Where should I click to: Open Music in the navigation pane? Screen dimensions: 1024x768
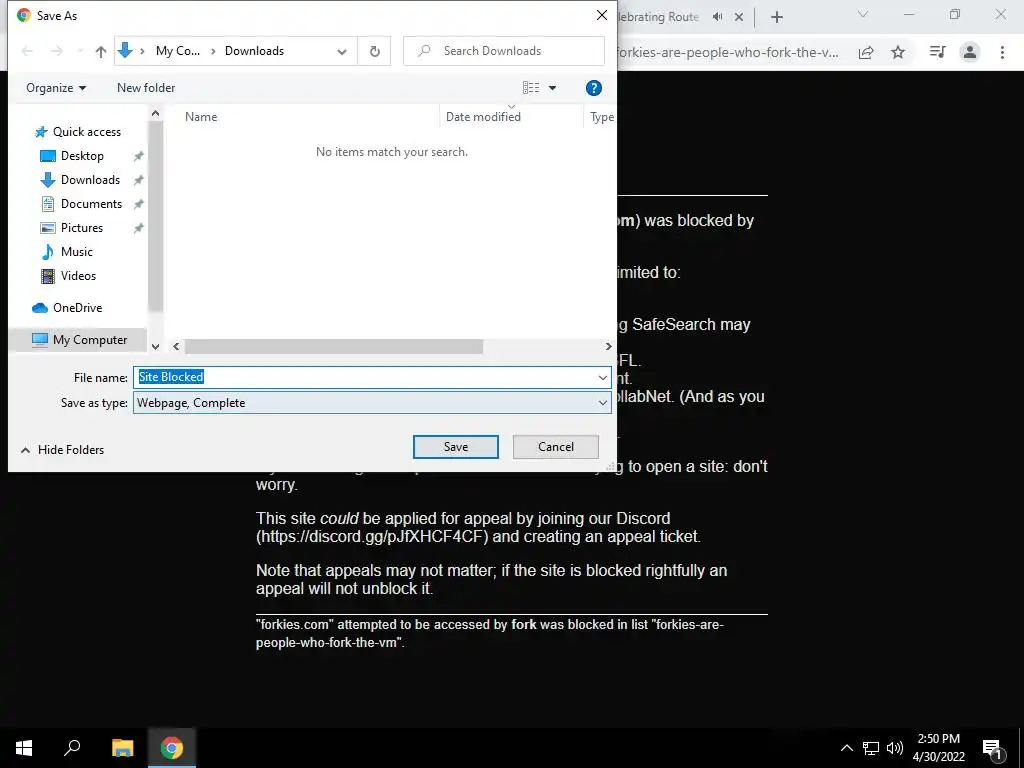pyautogui.click(x=76, y=251)
